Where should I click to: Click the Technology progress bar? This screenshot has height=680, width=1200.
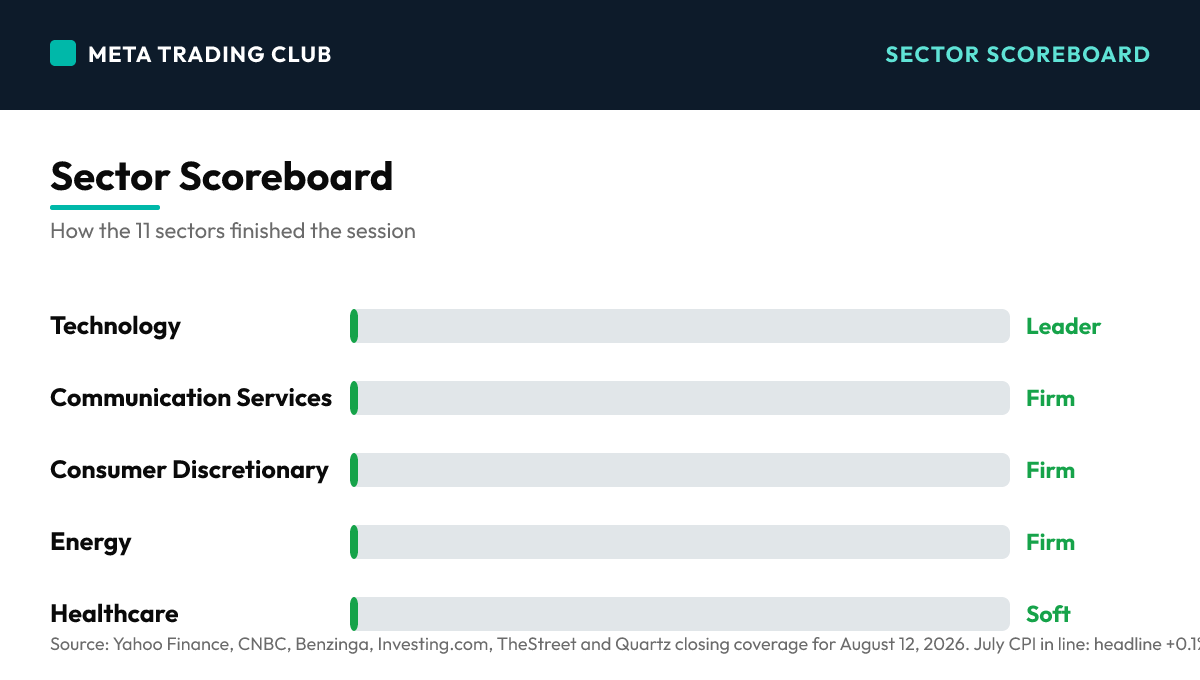[680, 326]
